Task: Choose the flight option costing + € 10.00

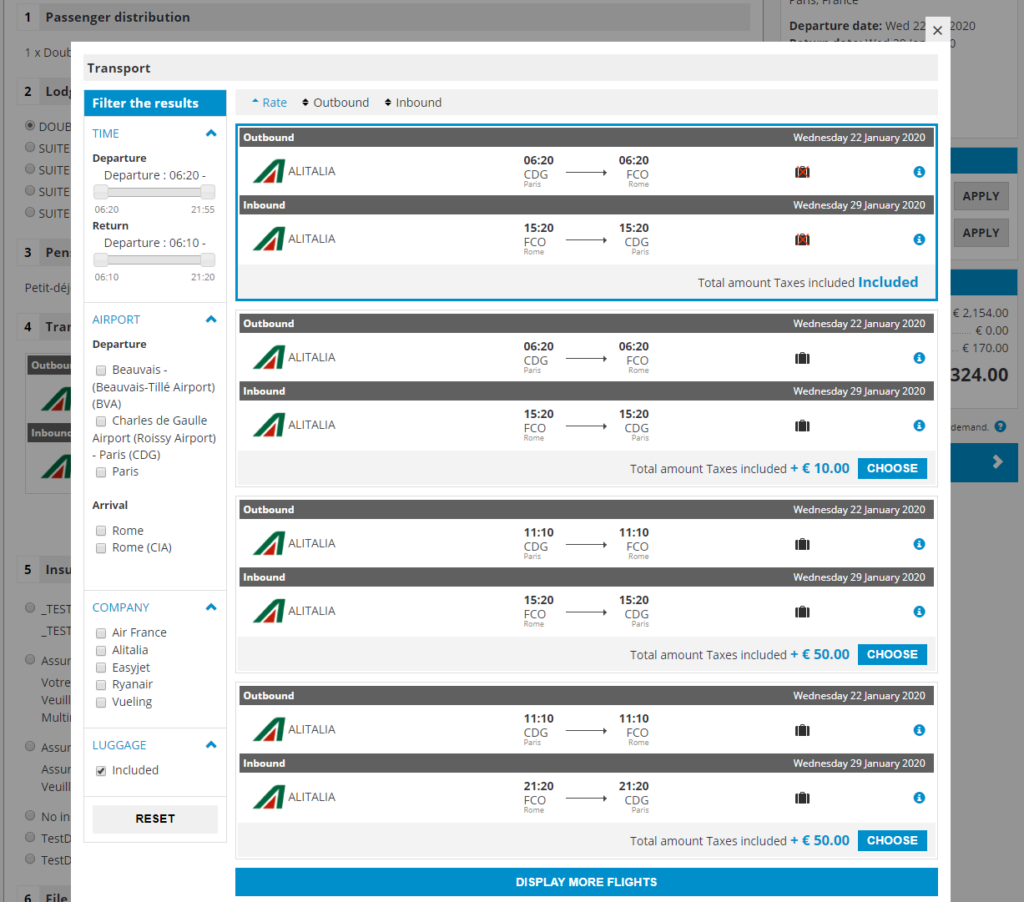Action: 892,468
